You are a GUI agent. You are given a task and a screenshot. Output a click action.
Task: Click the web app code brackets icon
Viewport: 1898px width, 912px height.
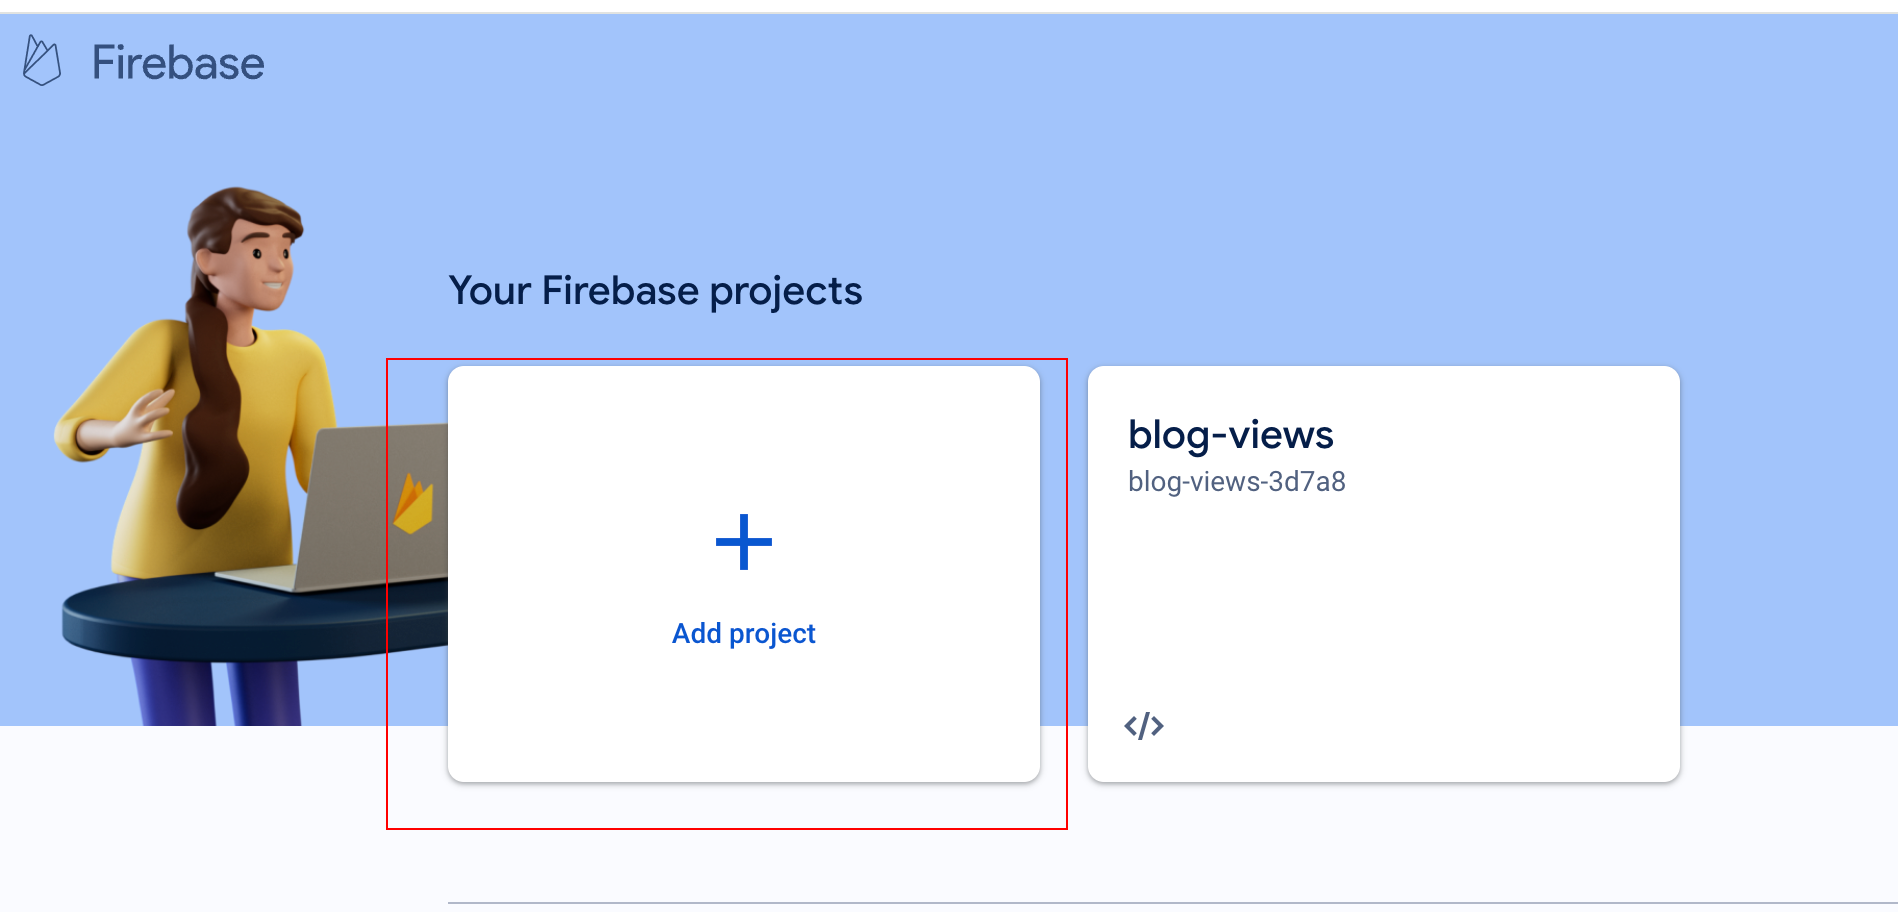click(x=1144, y=725)
